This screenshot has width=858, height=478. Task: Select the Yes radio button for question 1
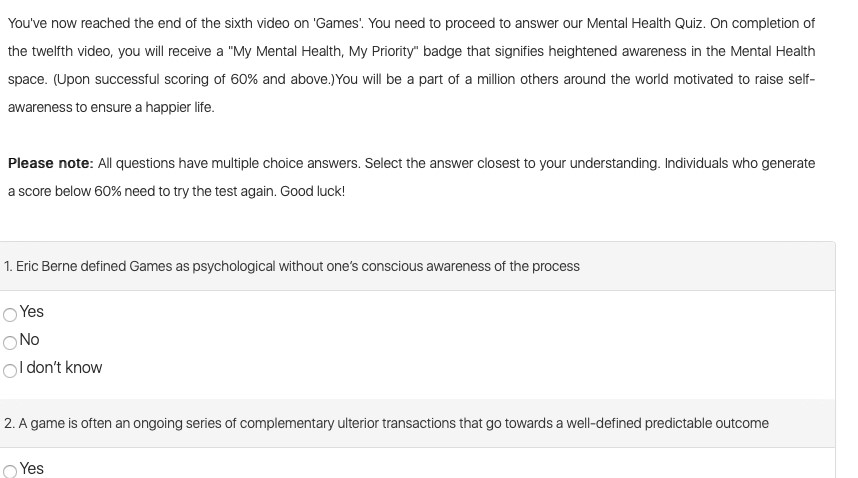click(10, 314)
